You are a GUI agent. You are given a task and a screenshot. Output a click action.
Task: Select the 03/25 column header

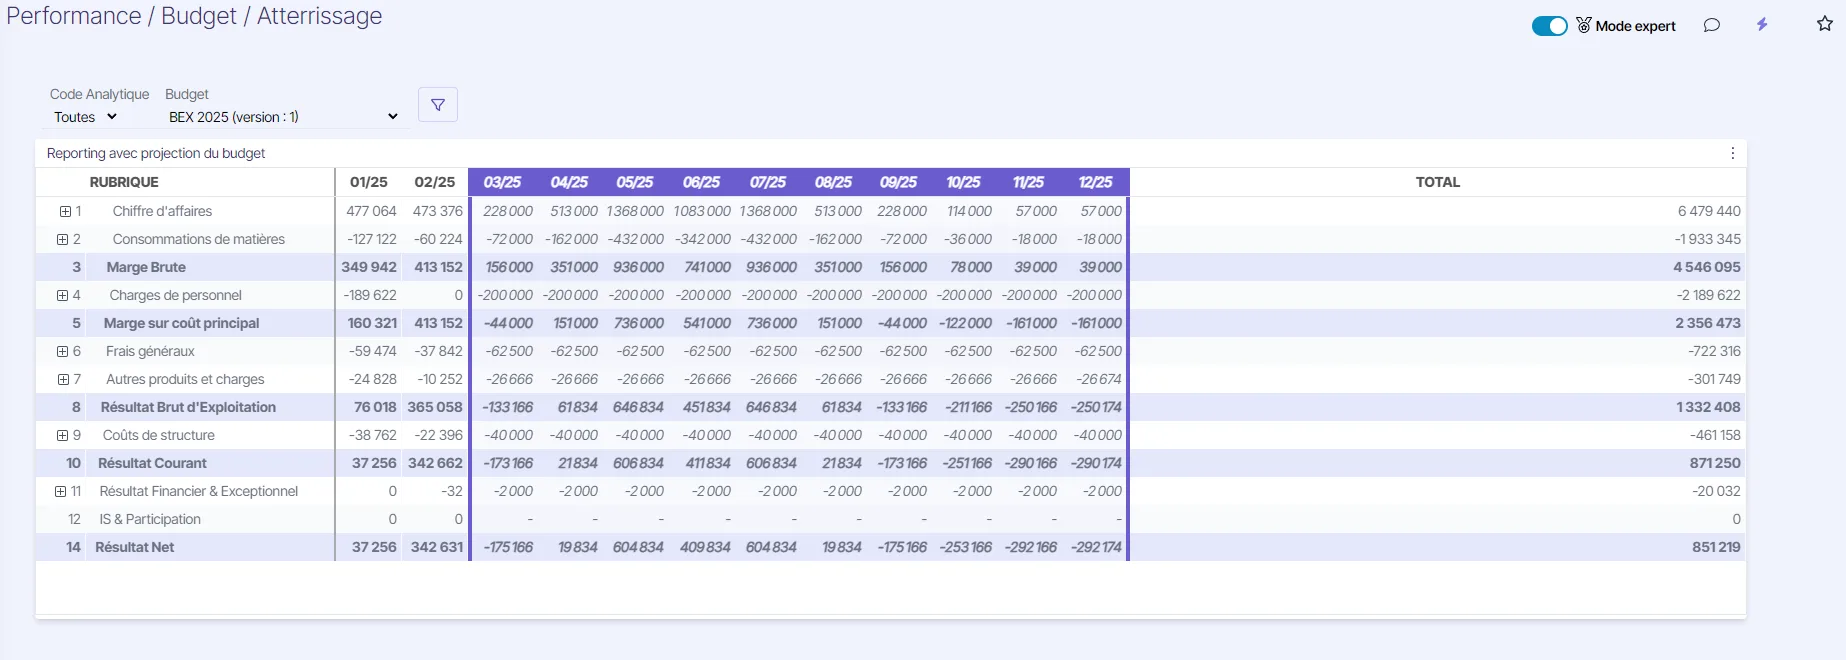pyautogui.click(x=502, y=182)
